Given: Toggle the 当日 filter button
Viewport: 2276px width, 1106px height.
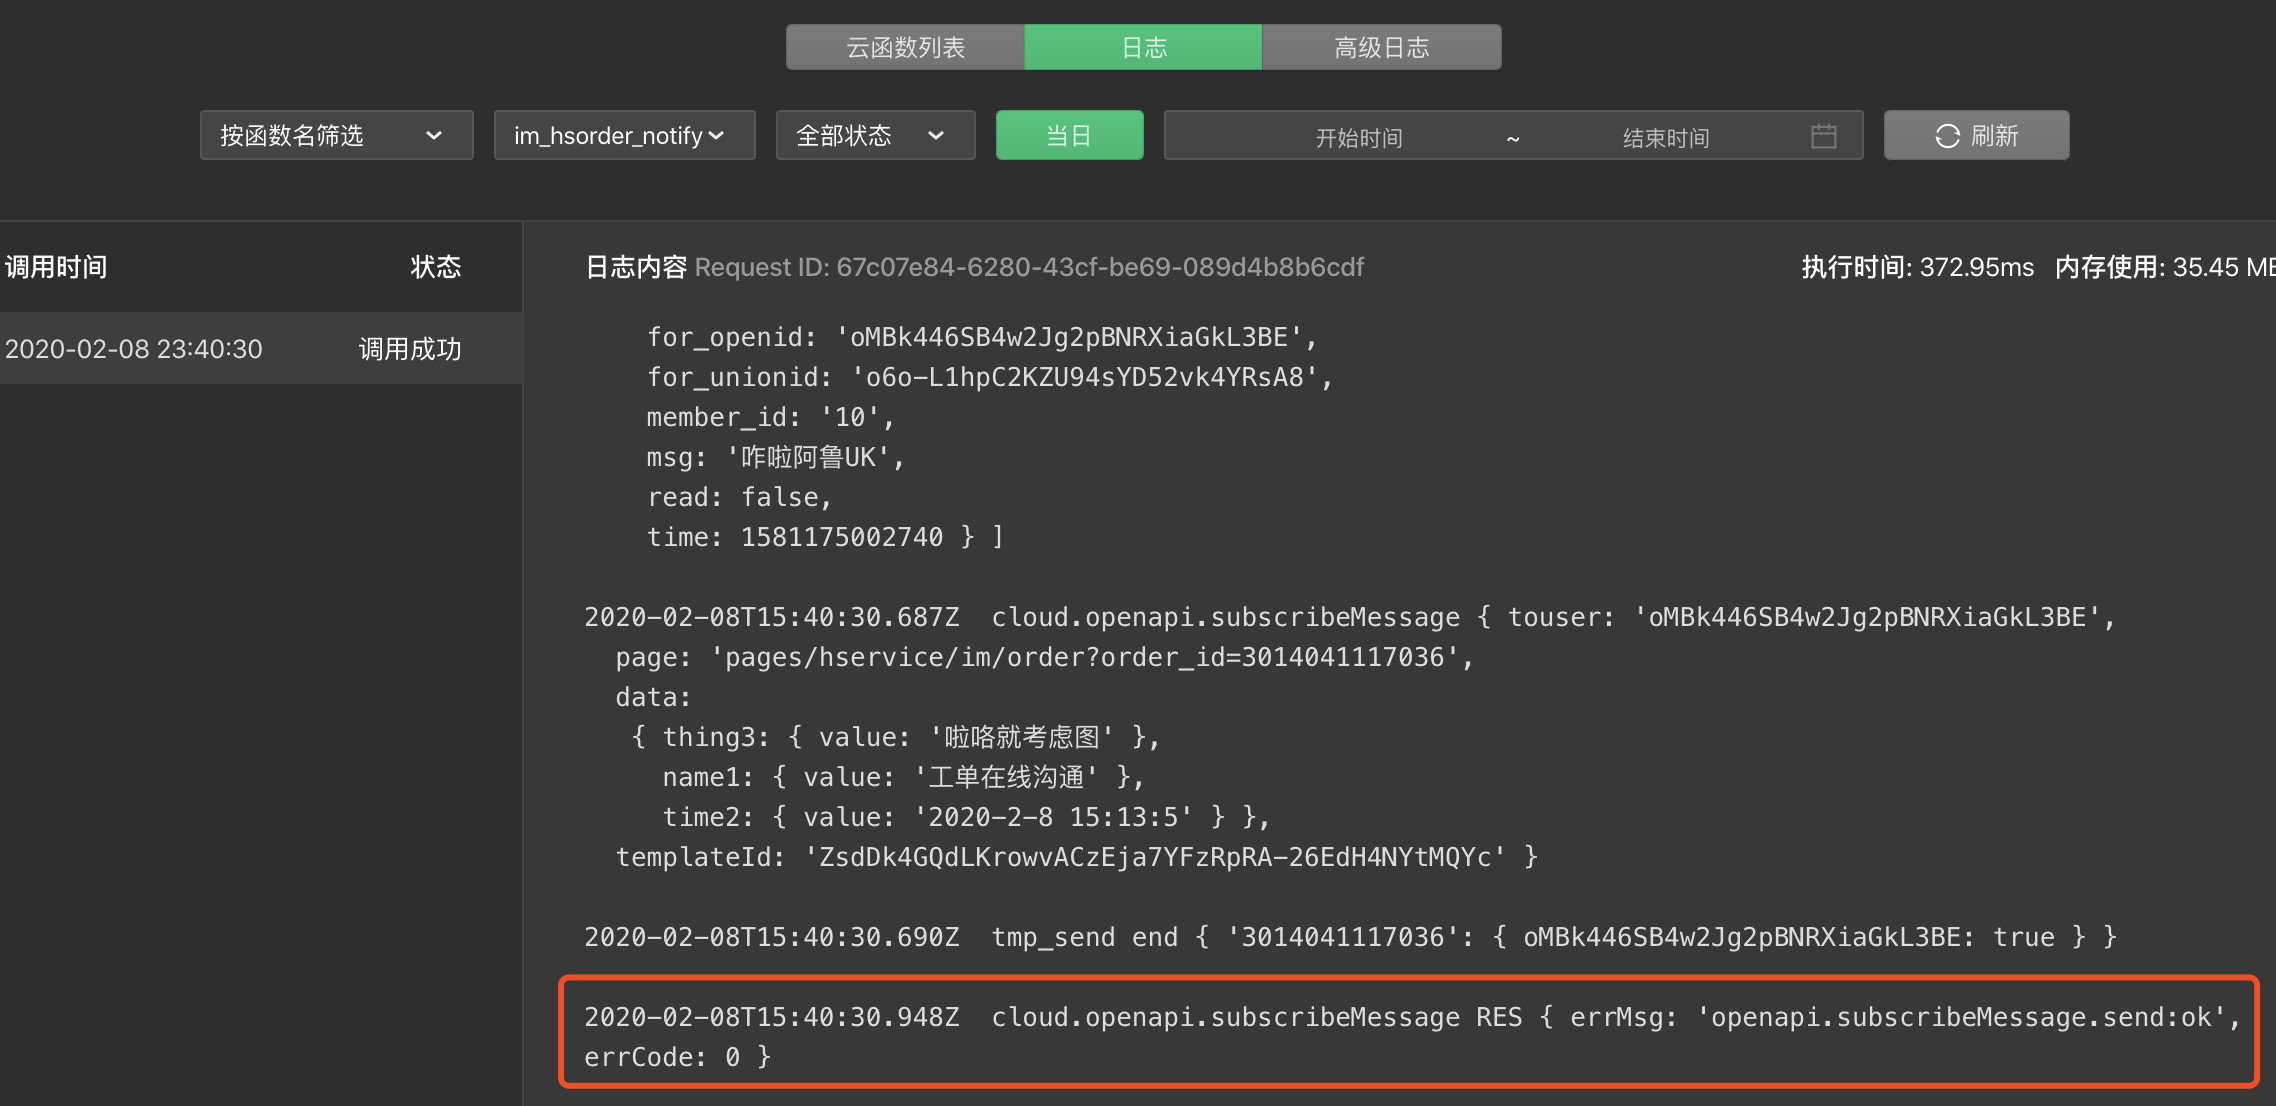Looking at the screenshot, I should pos(1069,136).
